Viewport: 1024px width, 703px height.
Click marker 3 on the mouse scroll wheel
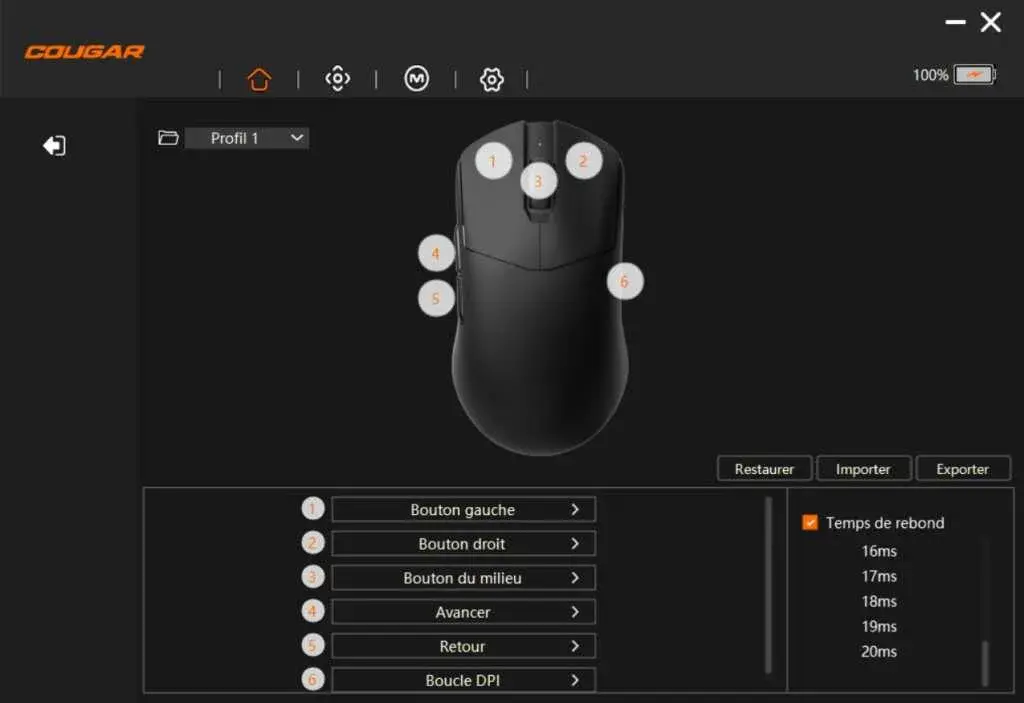[x=537, y=181]
